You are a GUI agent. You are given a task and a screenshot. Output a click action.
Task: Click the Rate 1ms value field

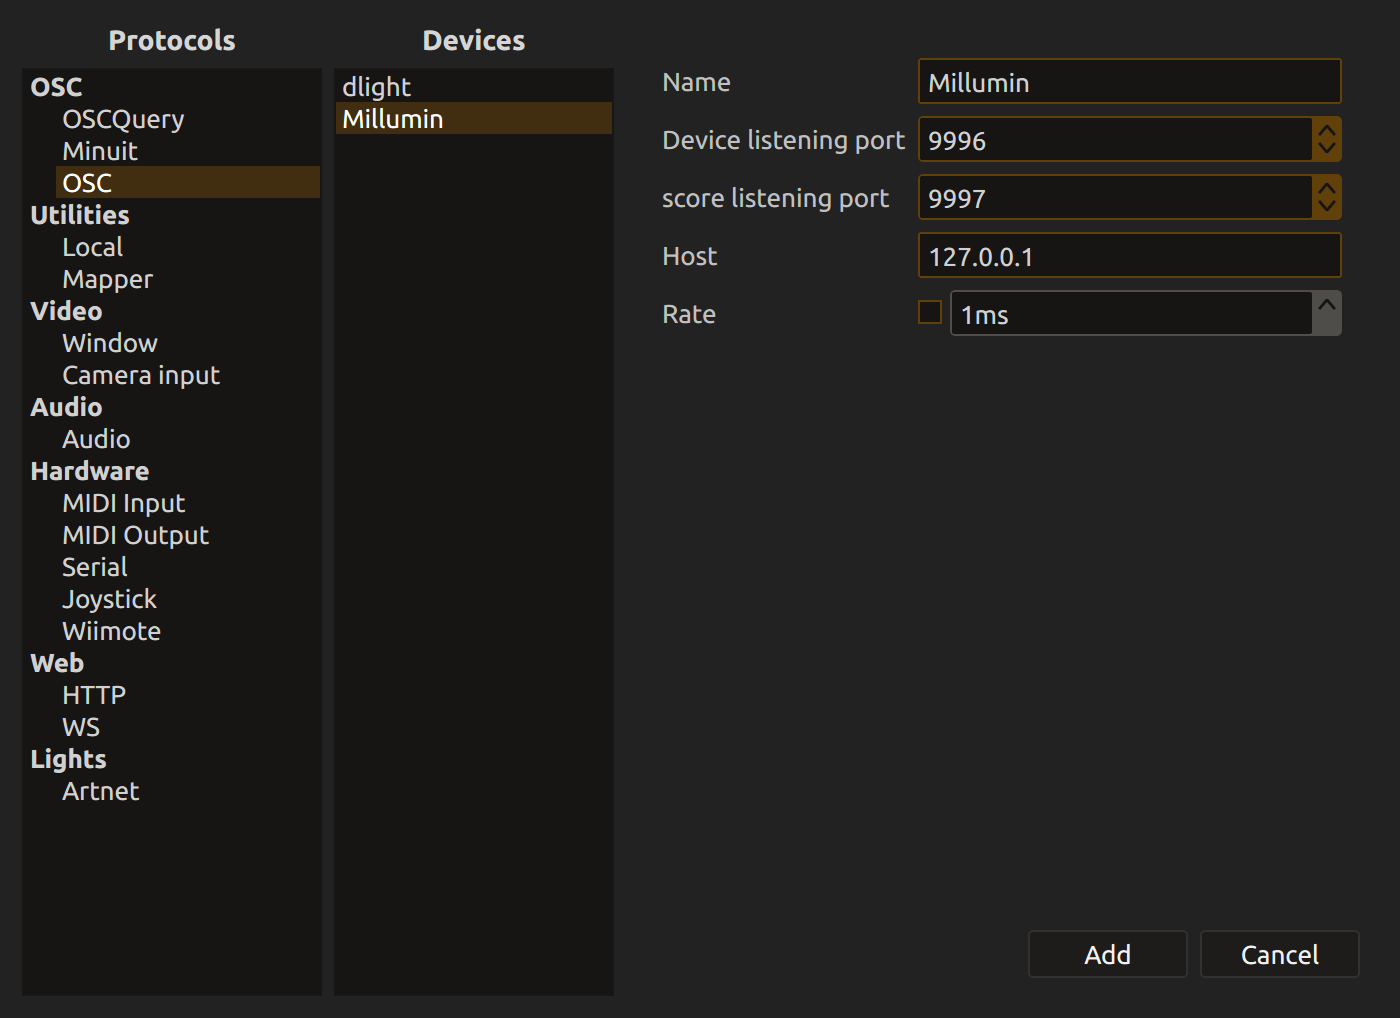click(1130, 314)
